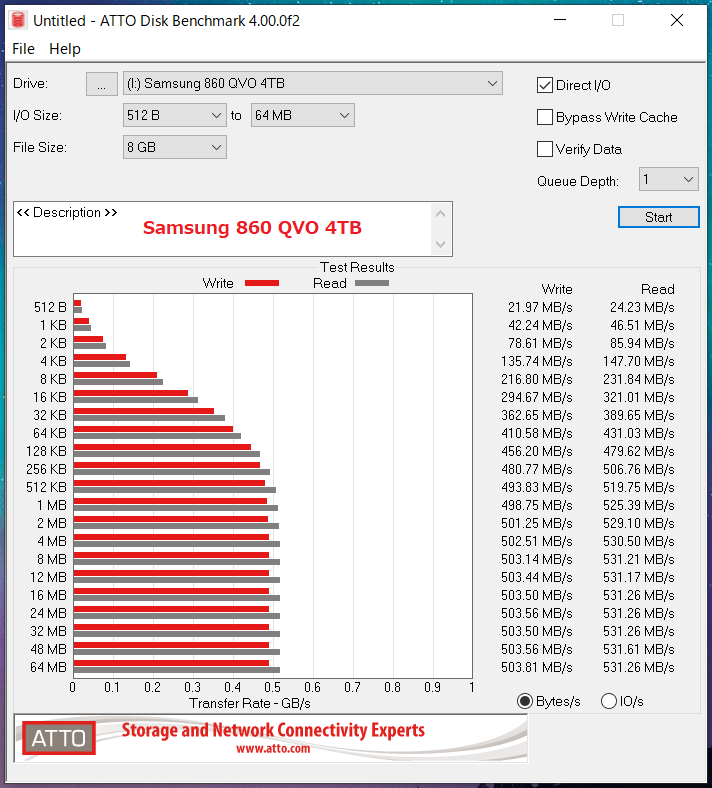Click the 4 KB row label in chart
The width and height of the screenshot is (712, 788).
[x=53, y=361]
